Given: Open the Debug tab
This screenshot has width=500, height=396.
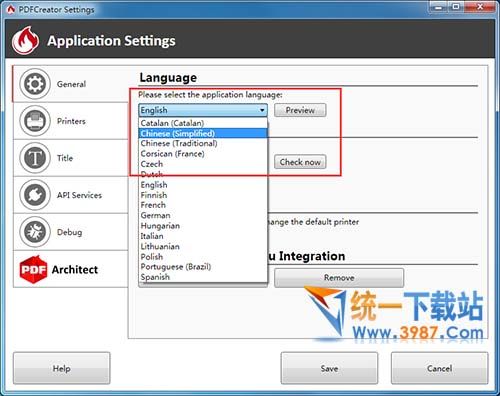Looking at the screenshot, I should (70, 232).
